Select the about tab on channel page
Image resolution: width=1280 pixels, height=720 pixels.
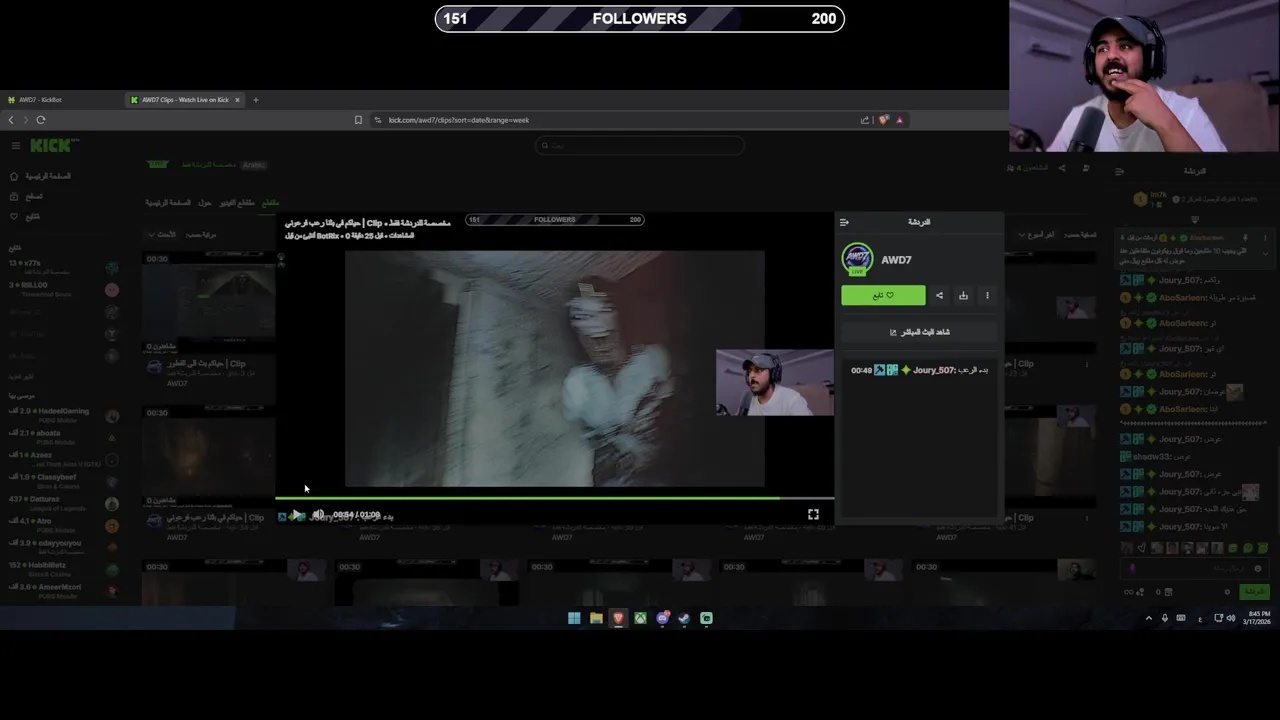click(204, 203)
